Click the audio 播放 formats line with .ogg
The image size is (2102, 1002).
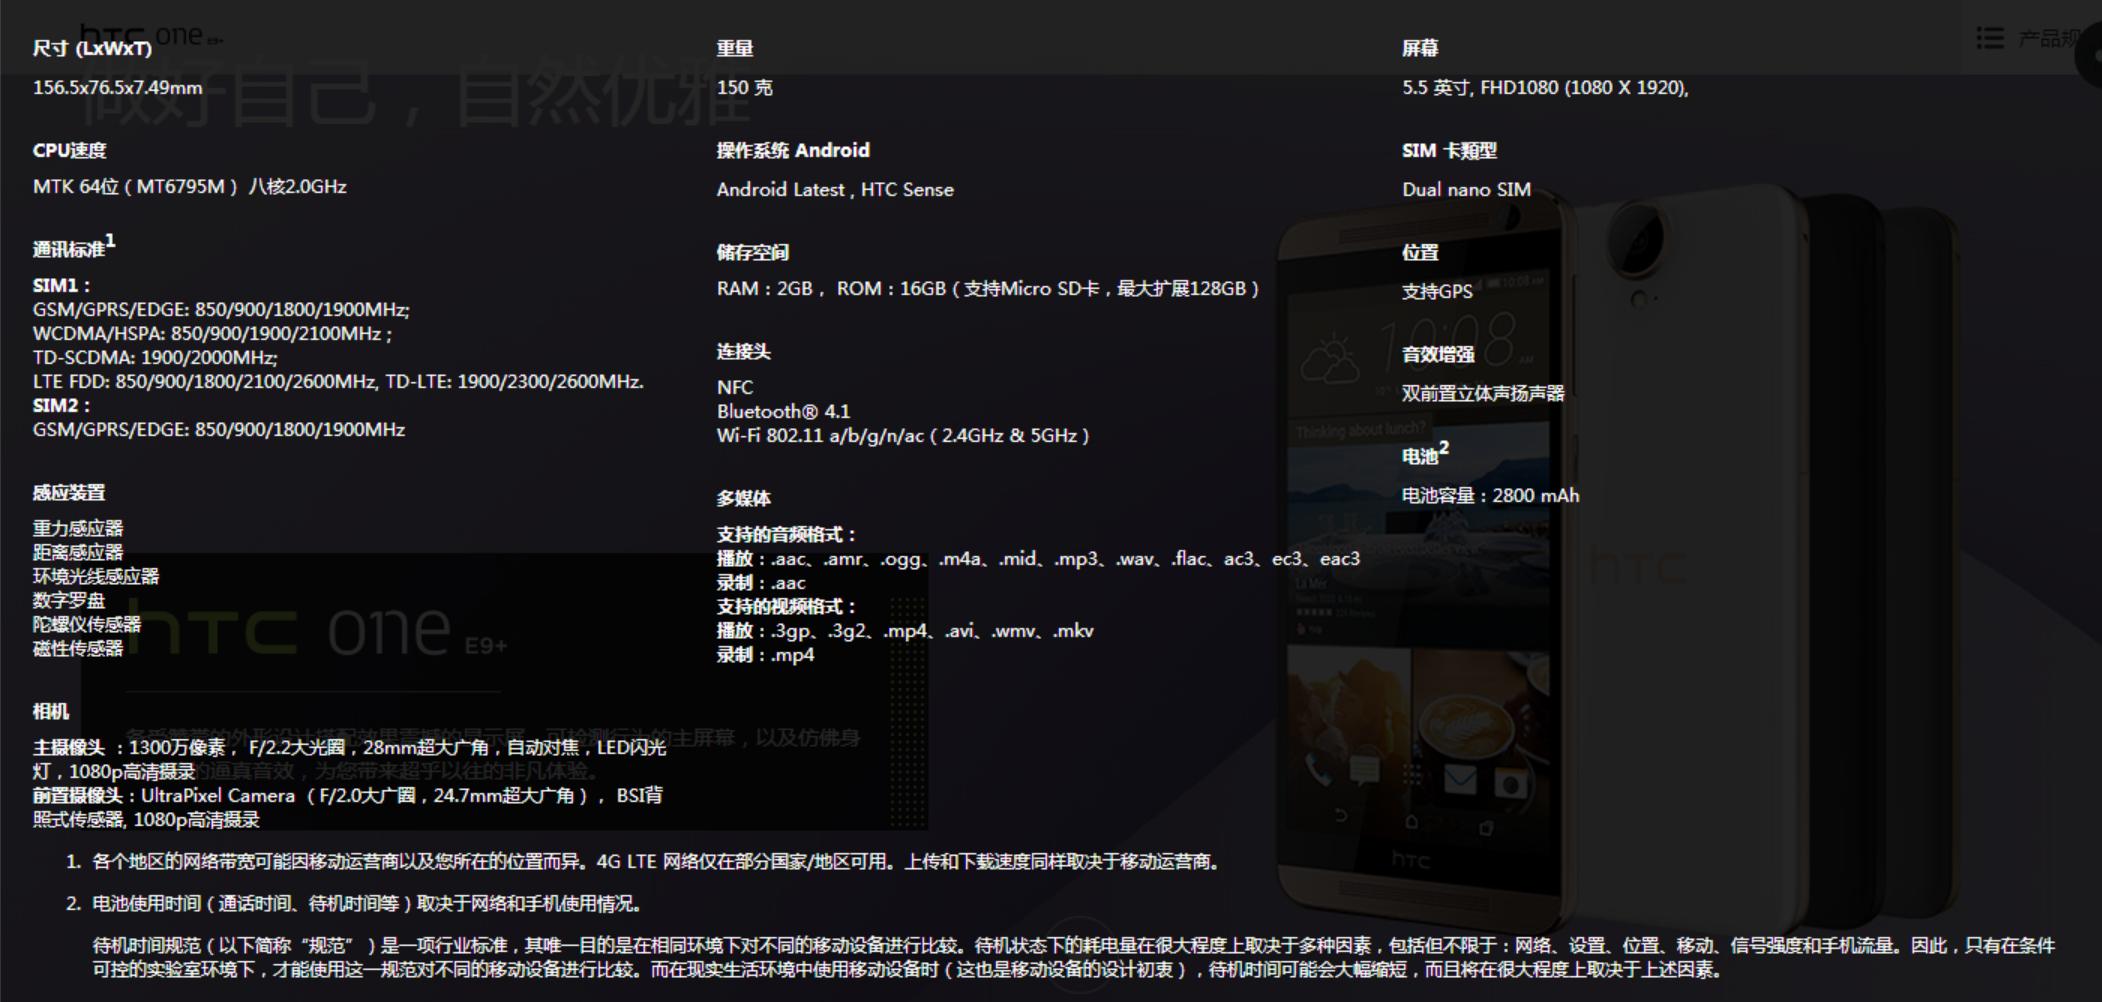(1038, 558)
